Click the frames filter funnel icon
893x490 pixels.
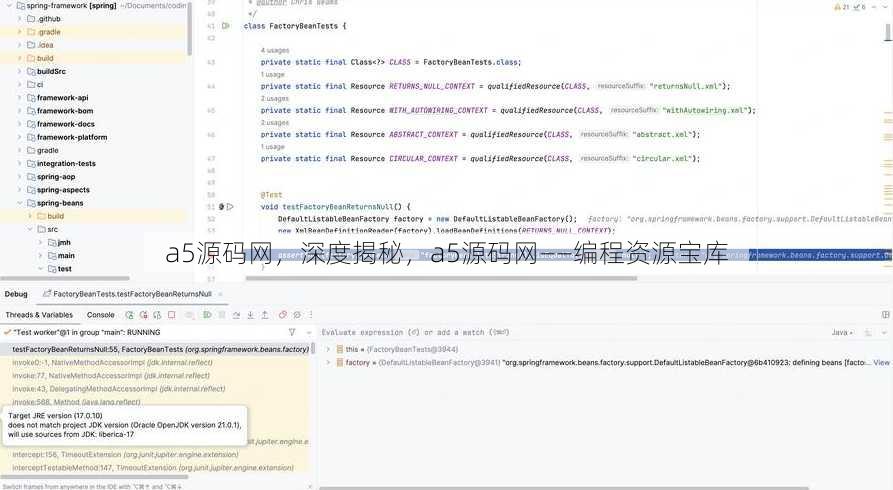pyautogui.click(x=292, y=332)
